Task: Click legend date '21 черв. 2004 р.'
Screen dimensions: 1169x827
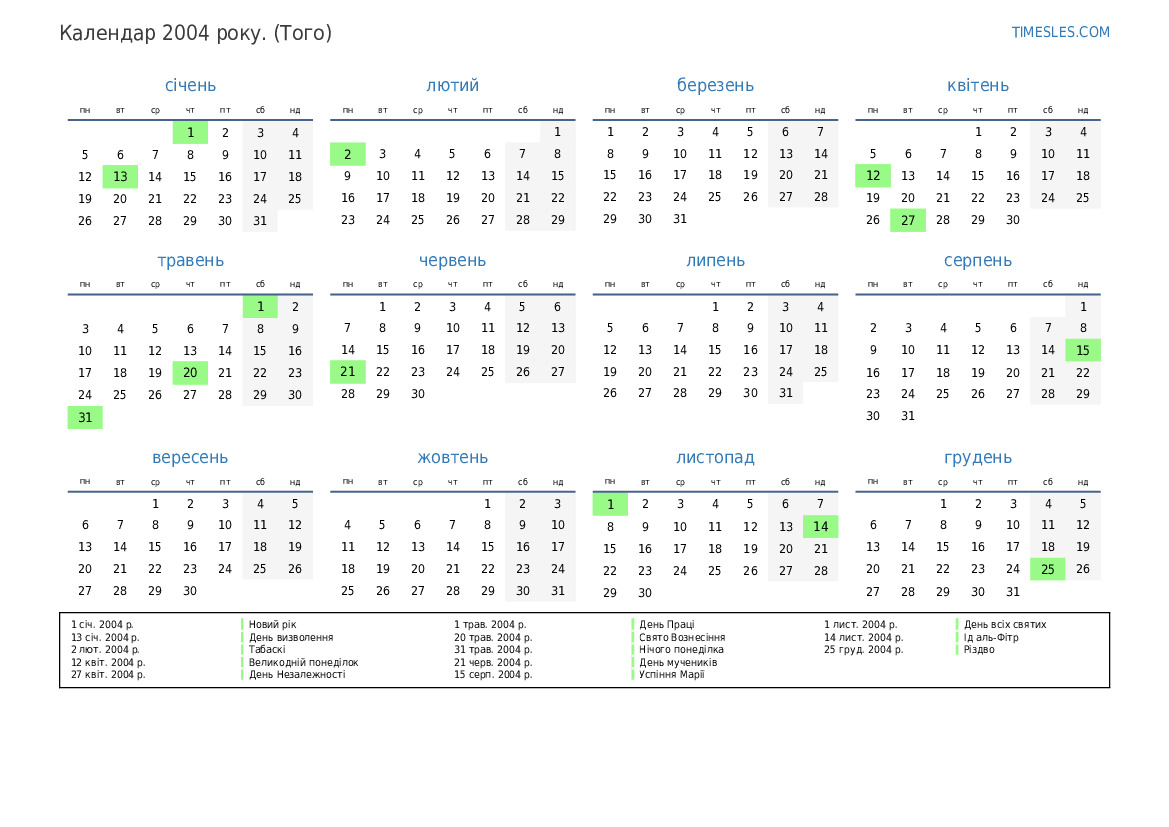Action: (493, 662)
